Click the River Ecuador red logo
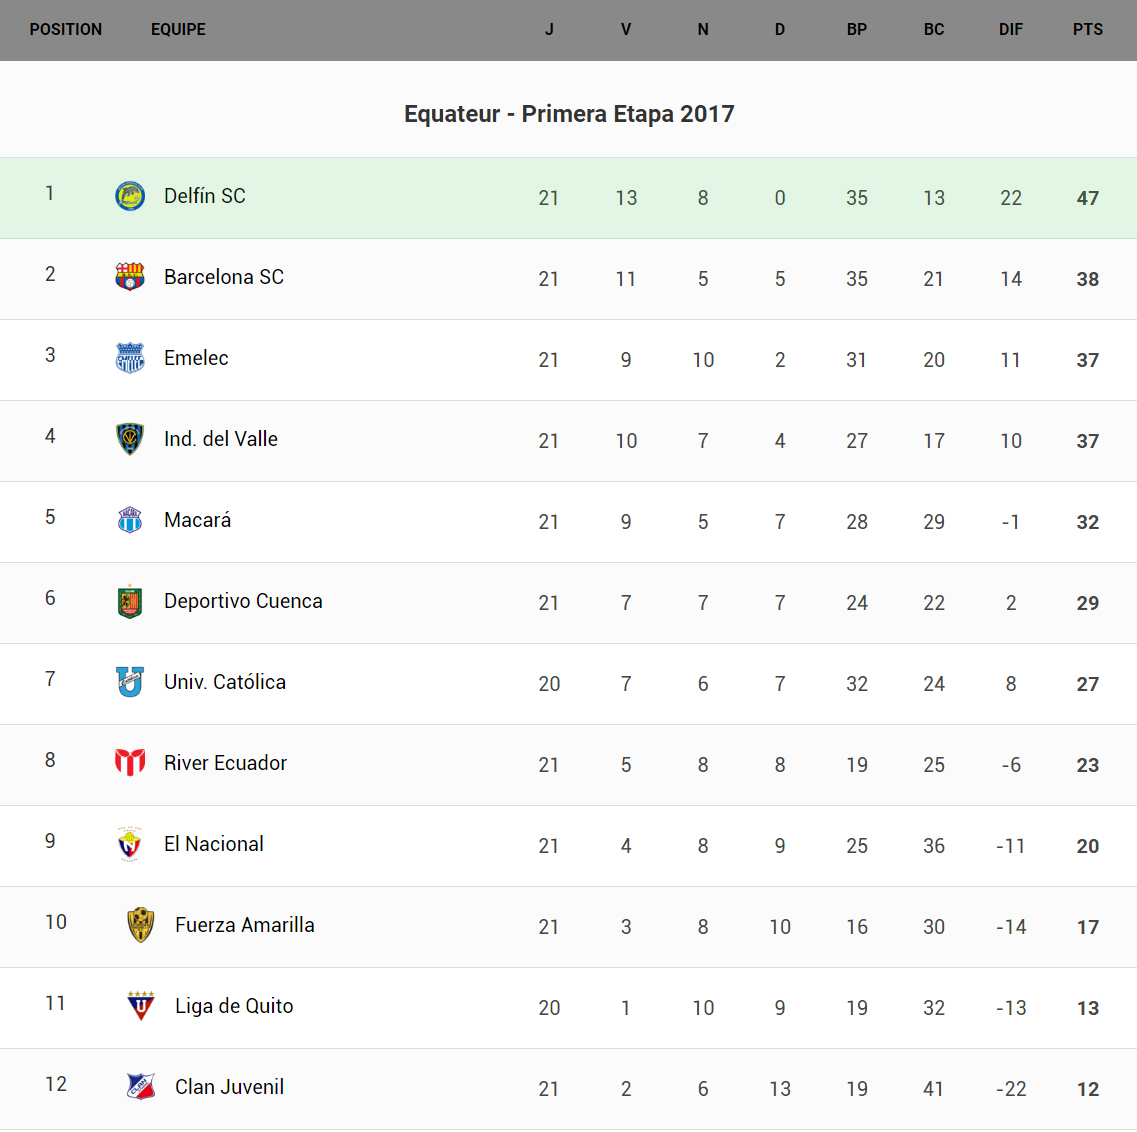 (x=130, y=763)
